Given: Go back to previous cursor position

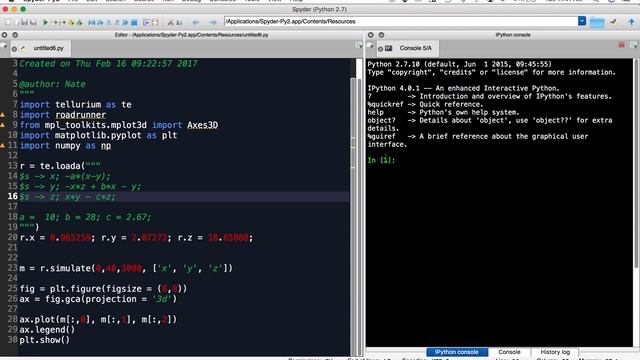Looking at the screenshot, I should (x=196, y=22).
